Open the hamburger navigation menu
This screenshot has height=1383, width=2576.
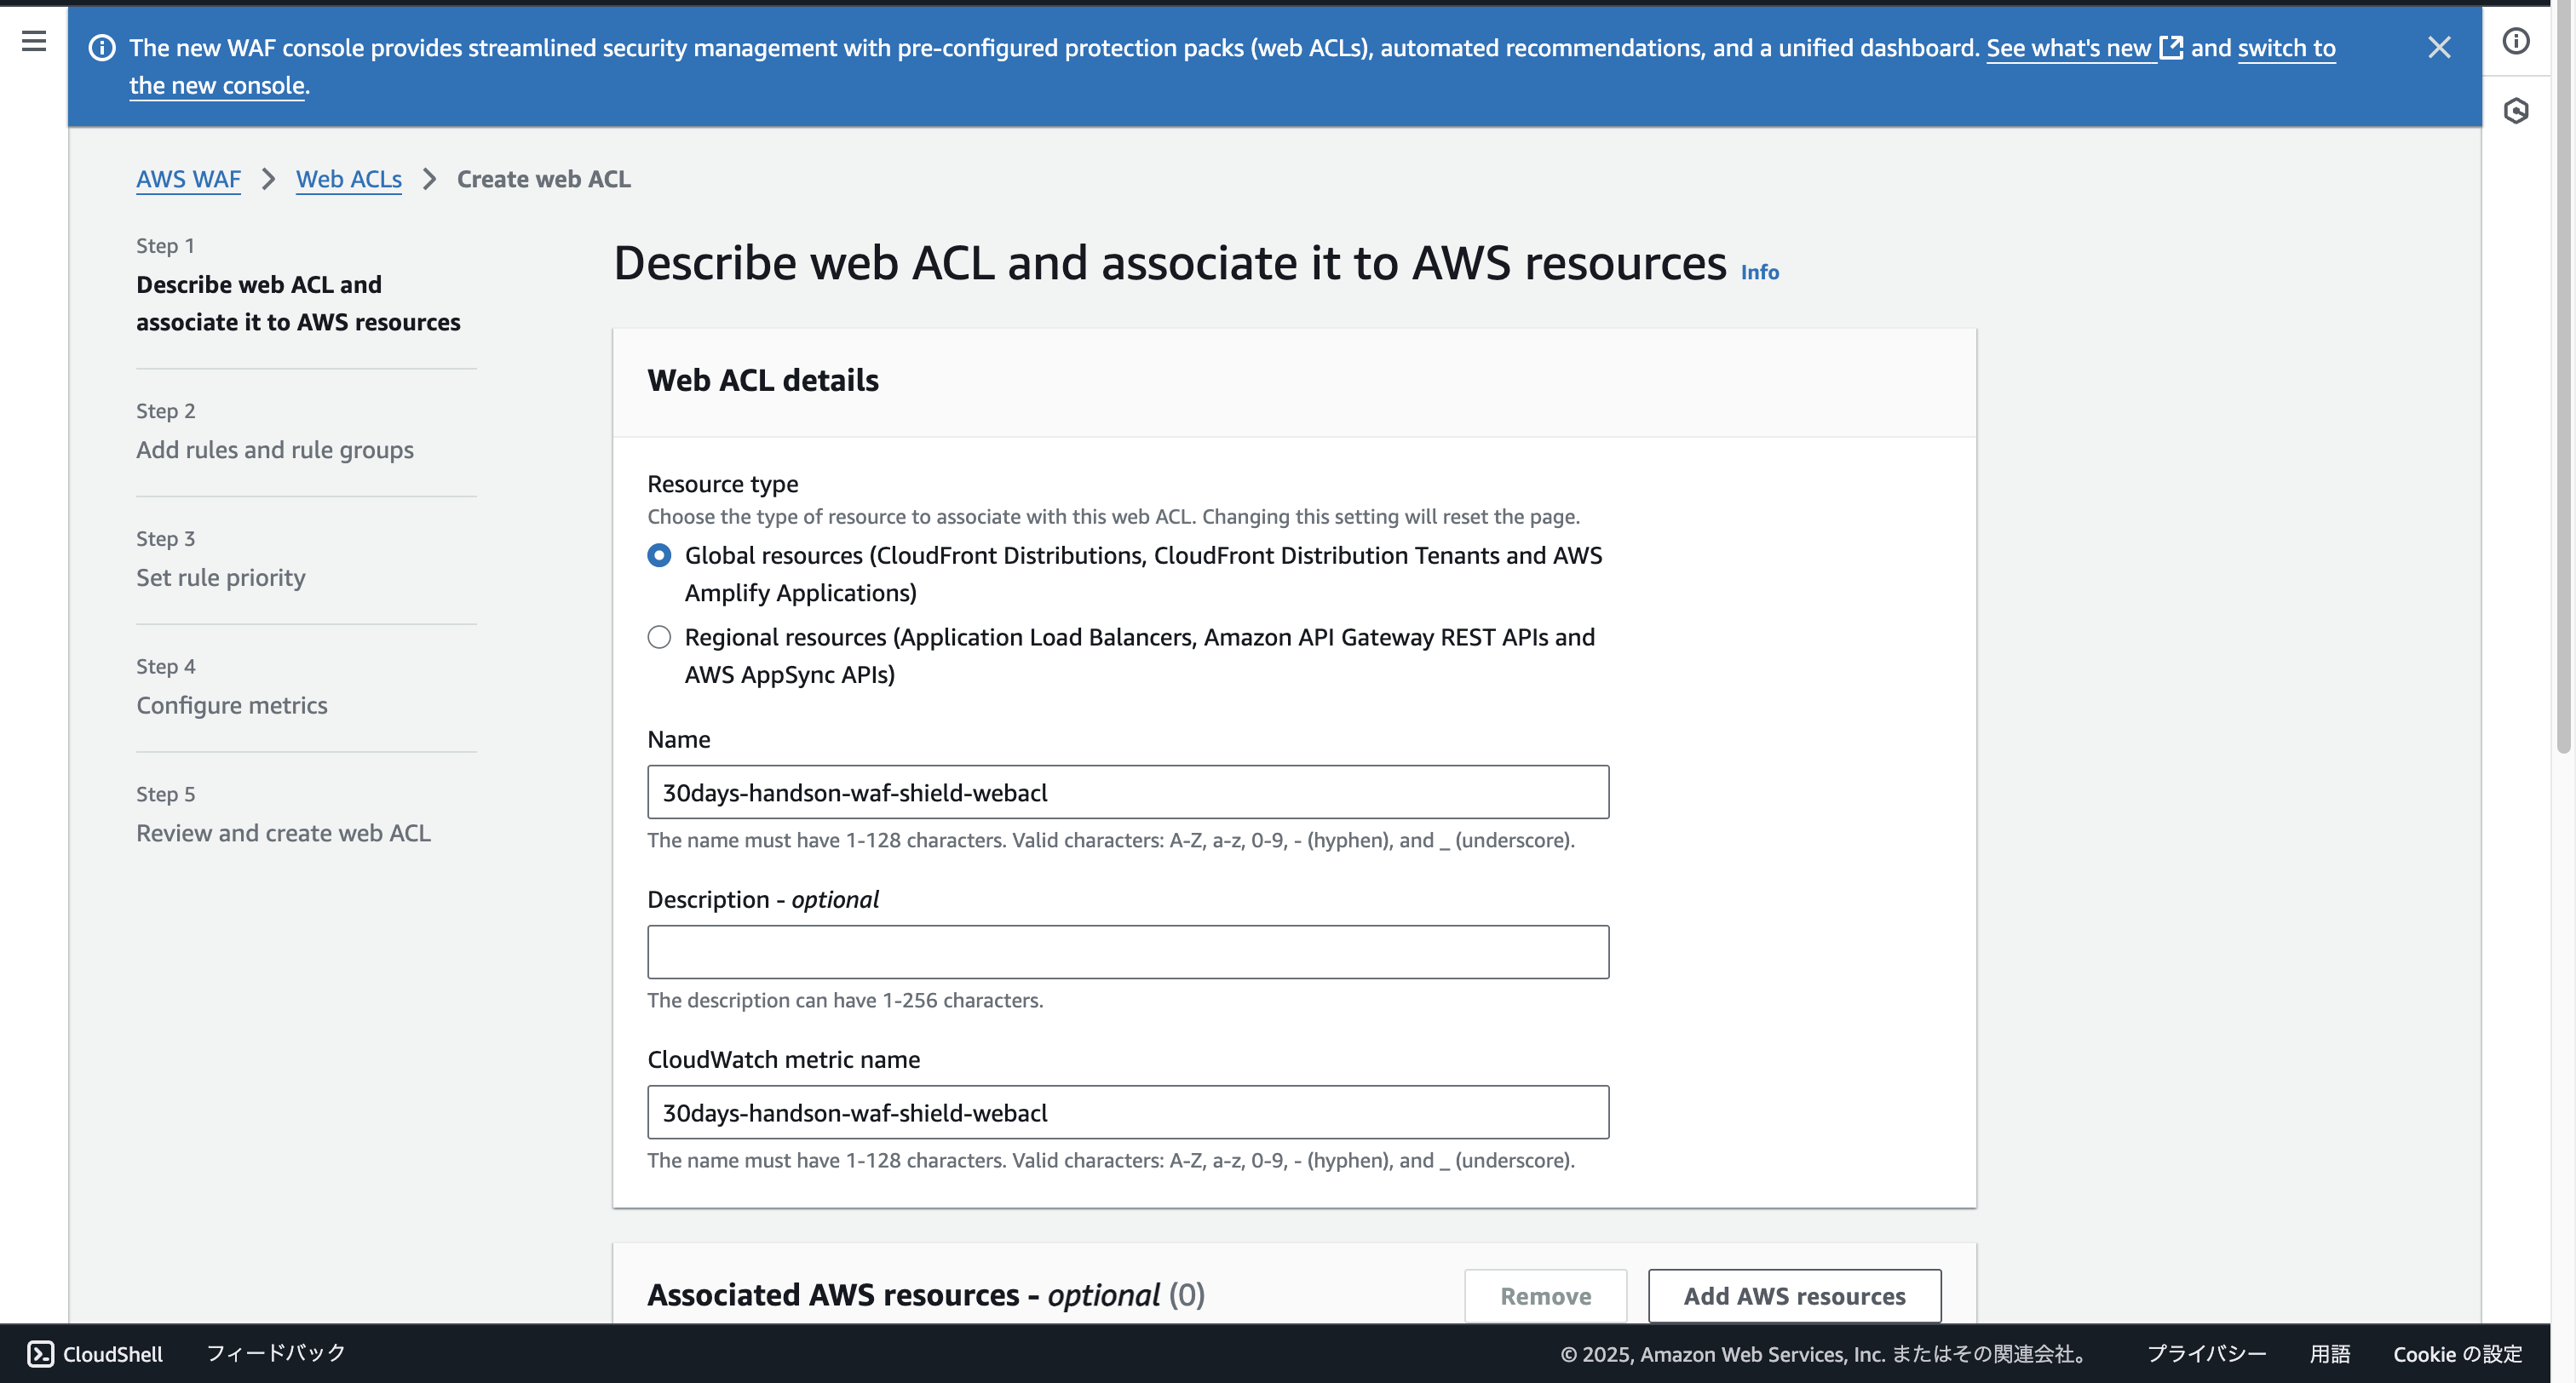point(34,41)
